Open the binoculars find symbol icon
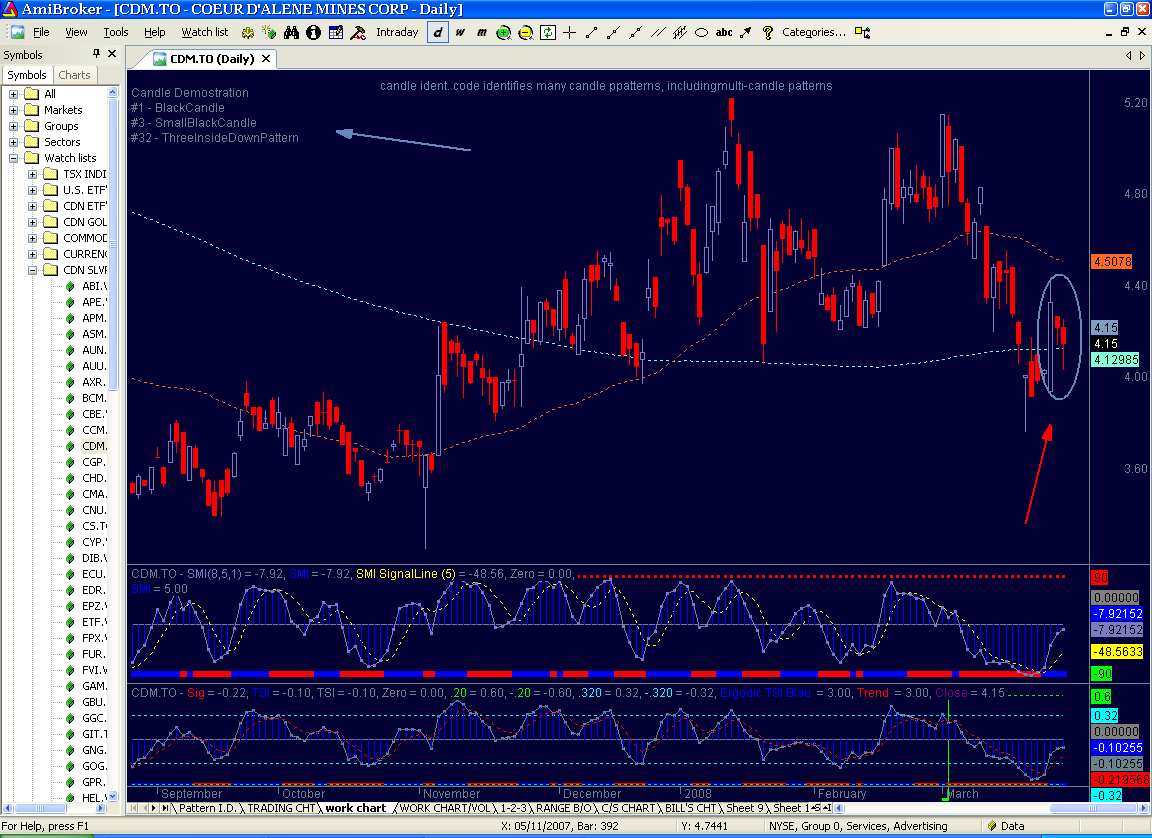The height and width of the screenshot is (838, 1152). click(x=291, y=32)
